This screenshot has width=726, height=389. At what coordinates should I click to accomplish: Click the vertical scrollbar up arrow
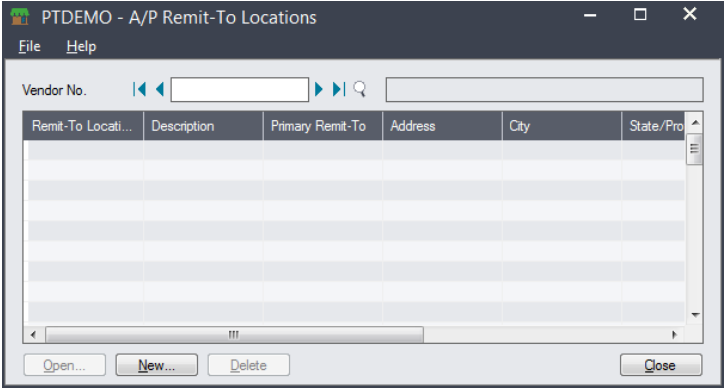coord(695,123)
